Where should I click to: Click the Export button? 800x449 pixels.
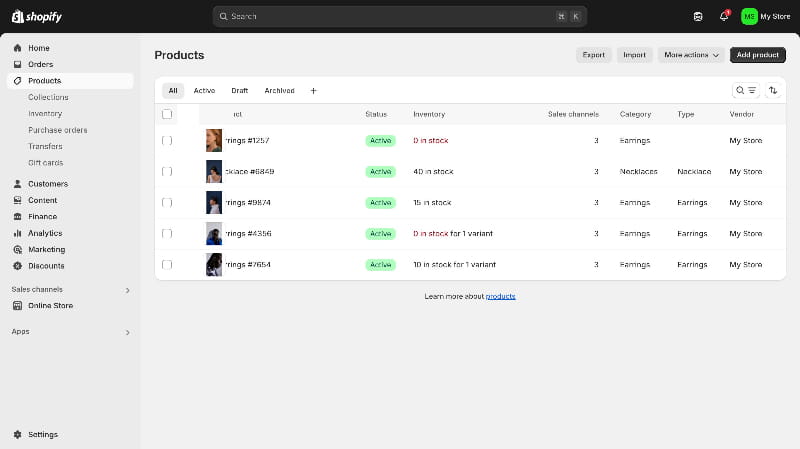point(593,55)
